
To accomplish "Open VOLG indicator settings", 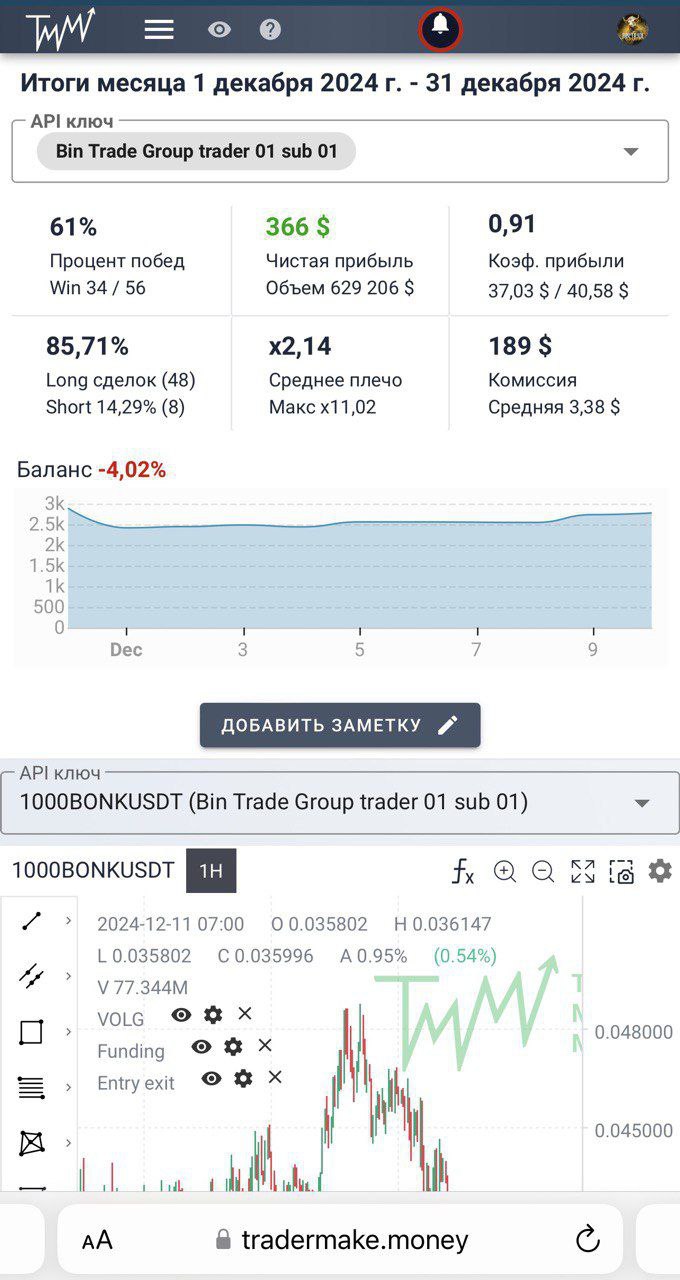I will [213, 1015].
